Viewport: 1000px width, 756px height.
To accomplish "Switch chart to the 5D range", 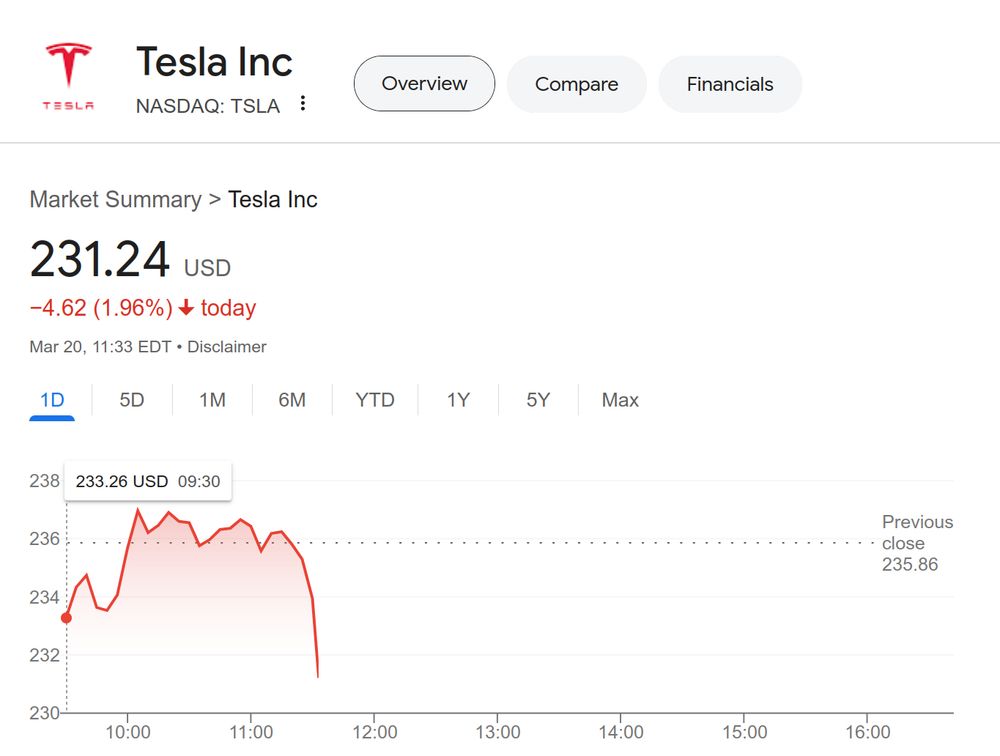I will point(131,399).
